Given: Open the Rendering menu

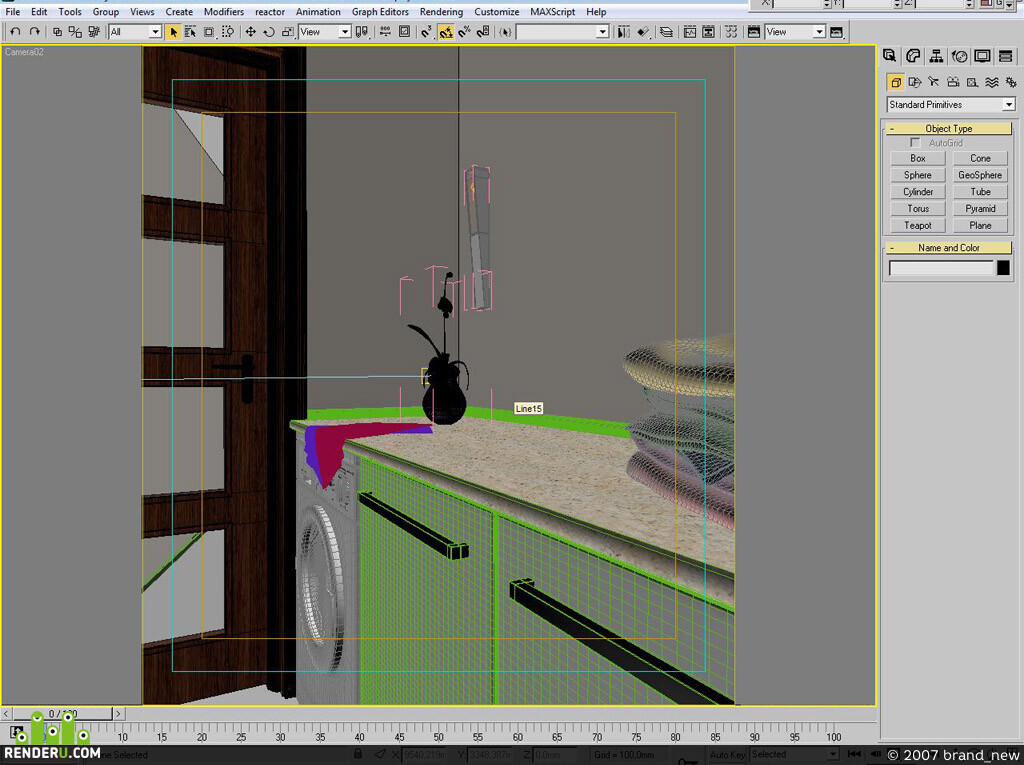Looking at the screenshot, I should (441, 12).
